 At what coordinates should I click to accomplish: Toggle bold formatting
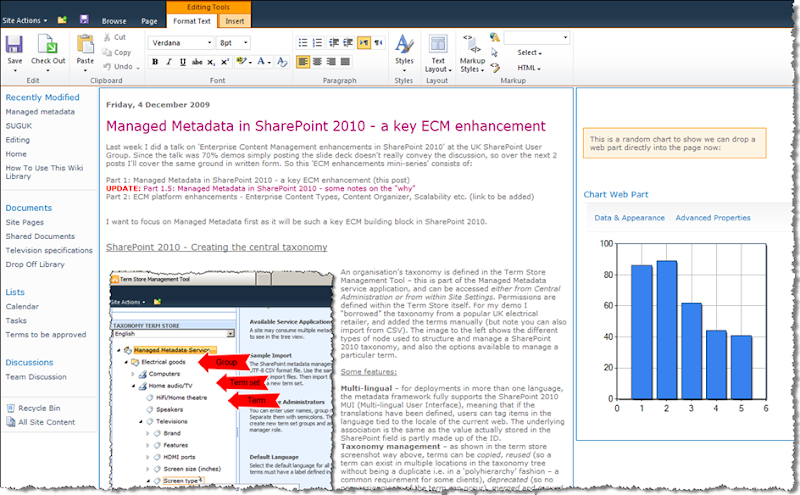155,62
